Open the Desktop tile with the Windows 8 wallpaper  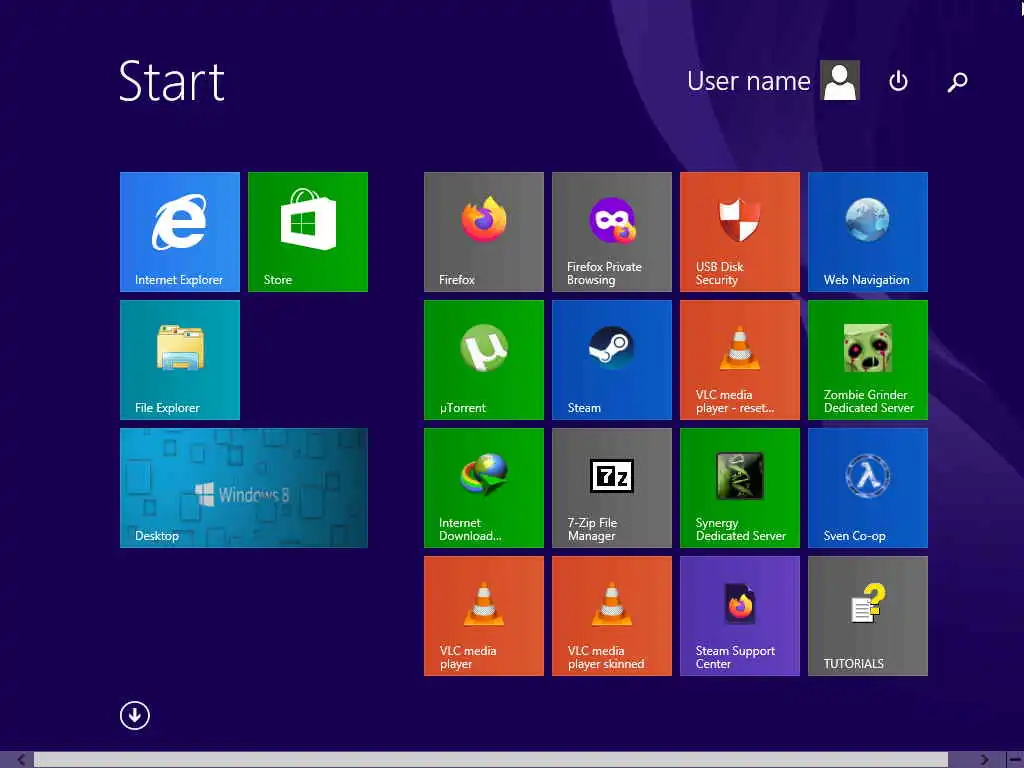(244, 488)
